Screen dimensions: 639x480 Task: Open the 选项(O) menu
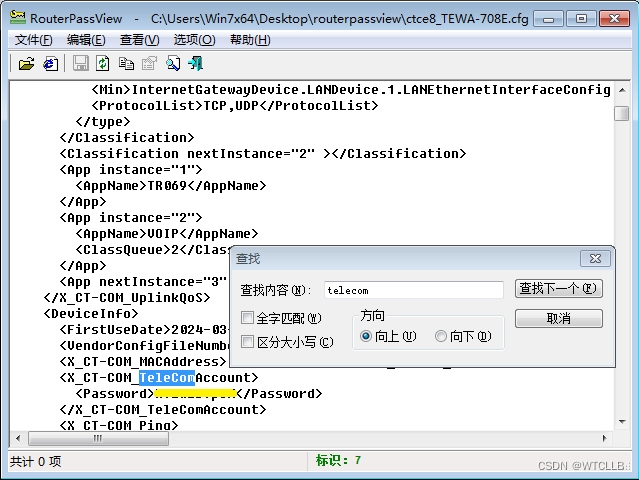194,40
